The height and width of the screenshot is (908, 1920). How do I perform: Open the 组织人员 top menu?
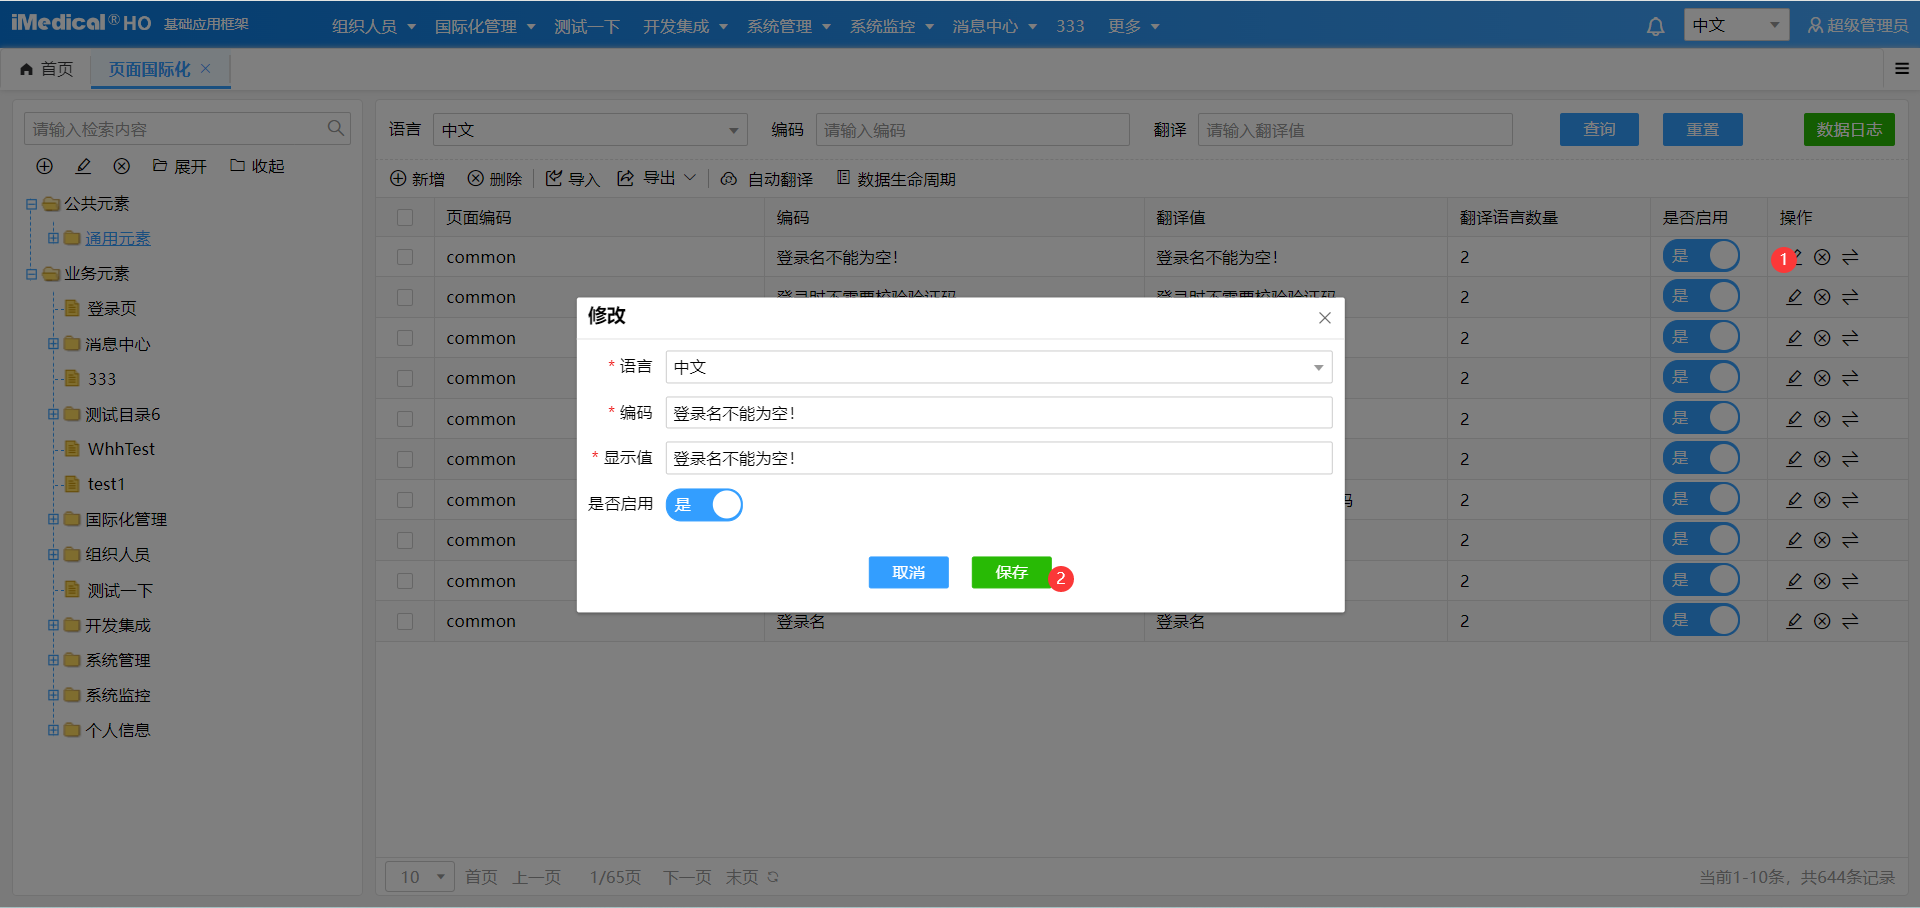click(373, 26)
